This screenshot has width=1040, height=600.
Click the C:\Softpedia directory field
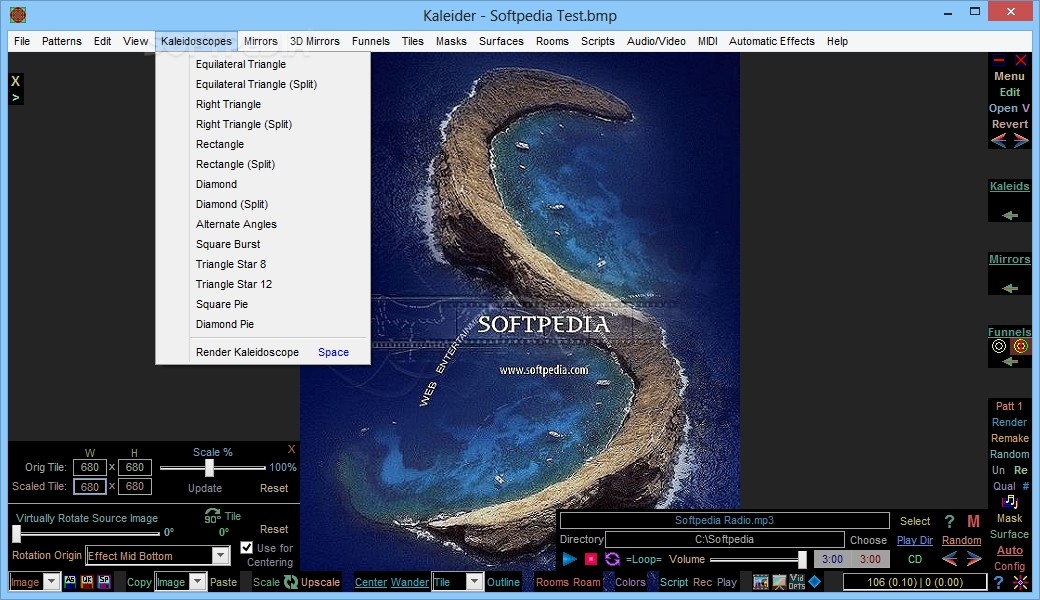click(x=724, y=540)
